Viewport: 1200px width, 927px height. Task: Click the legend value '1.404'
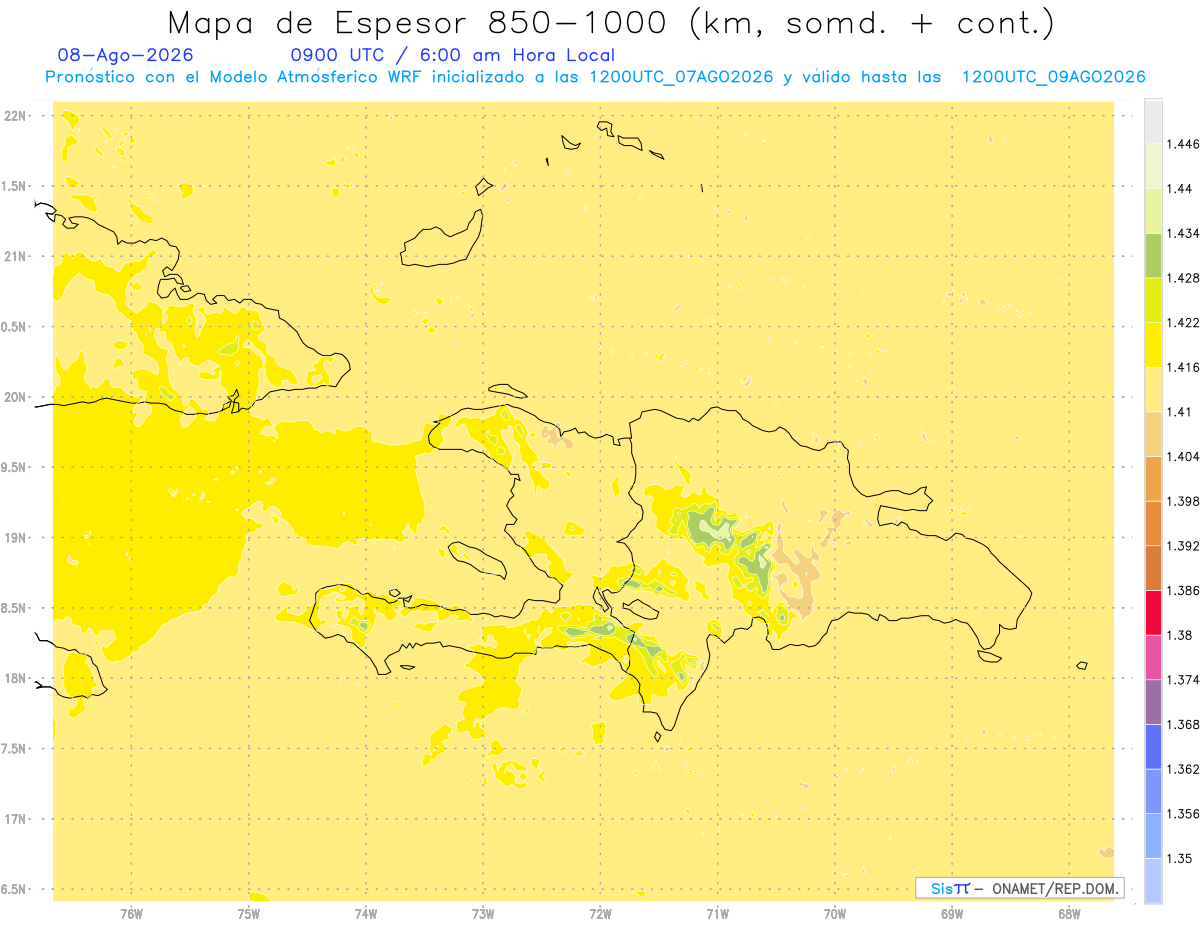[x=1182, y=456]
